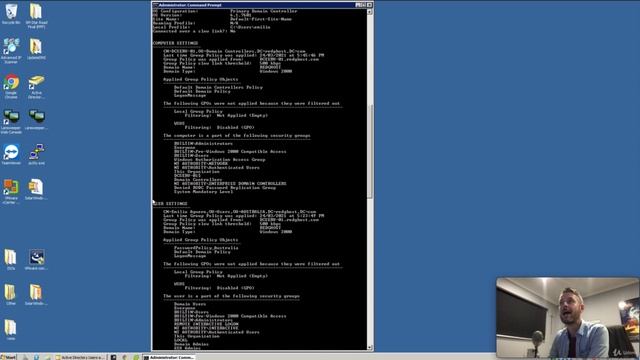Close the Command Prompt window
The height and width of the screenshot is (360, 640).
click(x=369, y=5)
